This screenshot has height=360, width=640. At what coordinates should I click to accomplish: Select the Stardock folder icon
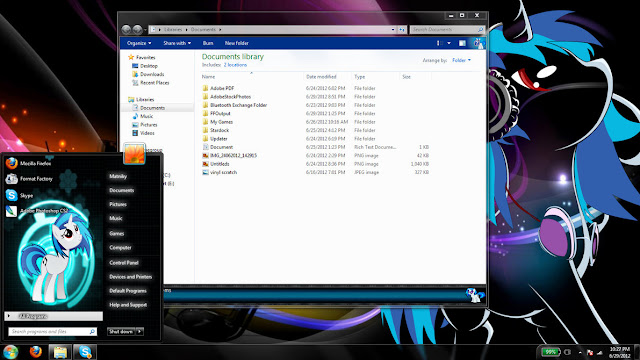(205, 130)
